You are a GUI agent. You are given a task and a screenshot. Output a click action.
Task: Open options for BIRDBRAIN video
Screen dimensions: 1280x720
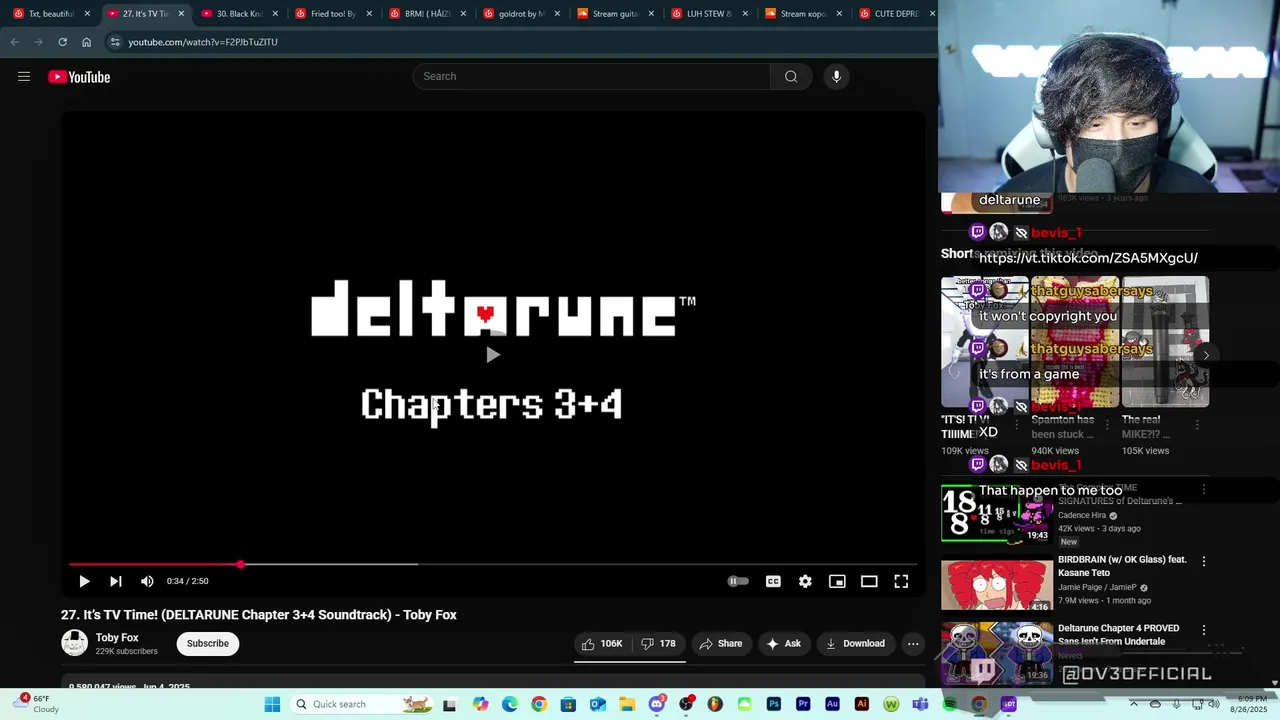(x=1204, y=562)
